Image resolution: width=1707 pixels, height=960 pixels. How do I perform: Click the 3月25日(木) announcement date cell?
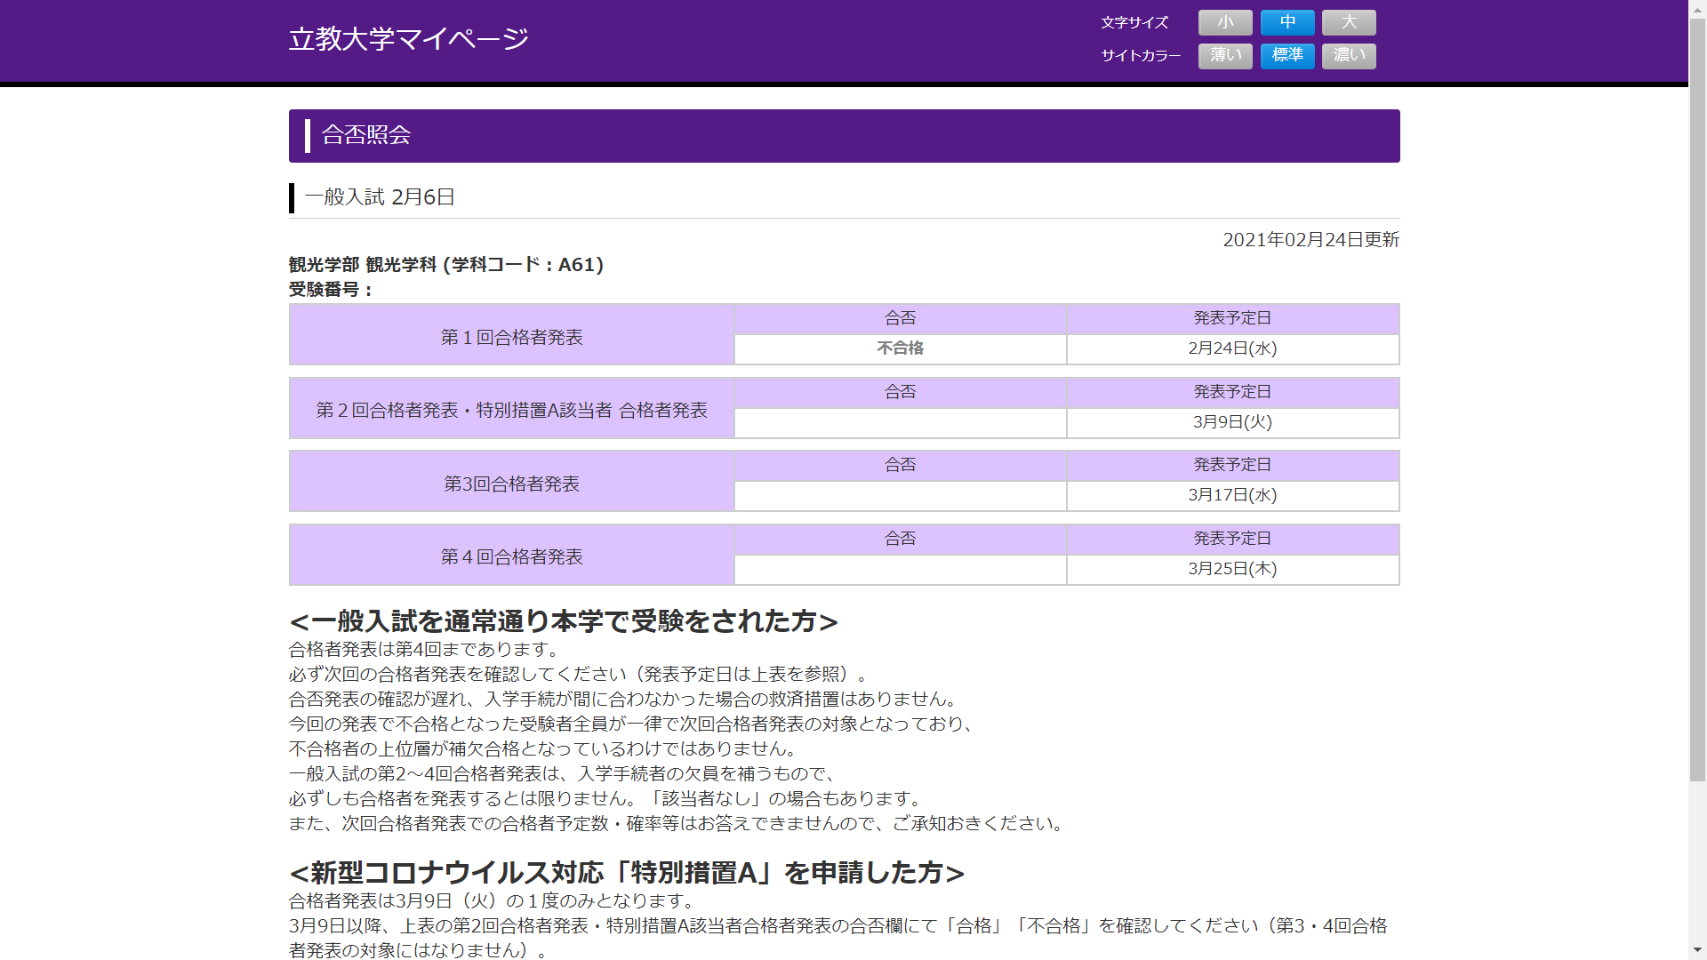tap(1232, 569)
